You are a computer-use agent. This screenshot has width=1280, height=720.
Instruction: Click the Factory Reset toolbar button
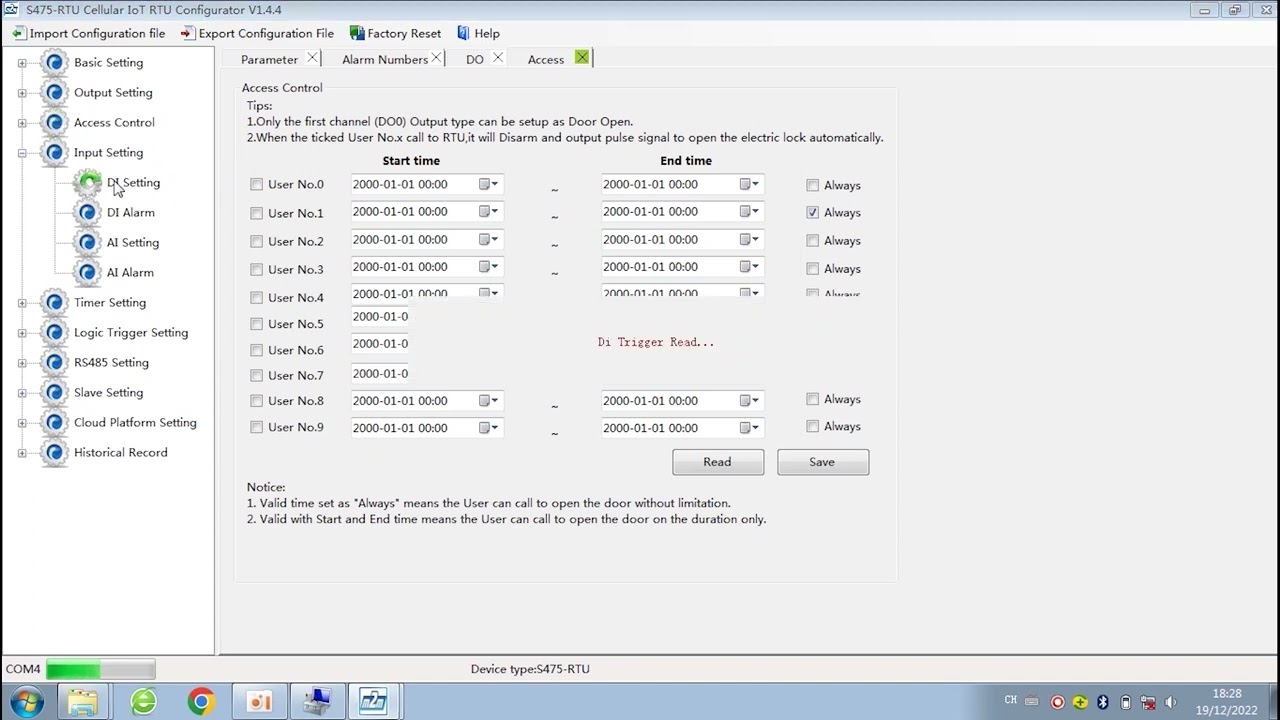[395, 33]
